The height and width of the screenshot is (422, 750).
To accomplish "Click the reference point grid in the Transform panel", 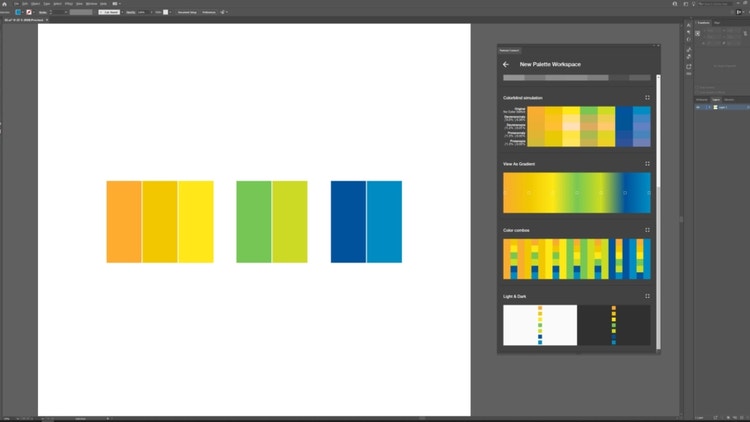I will tap(698, 33).
